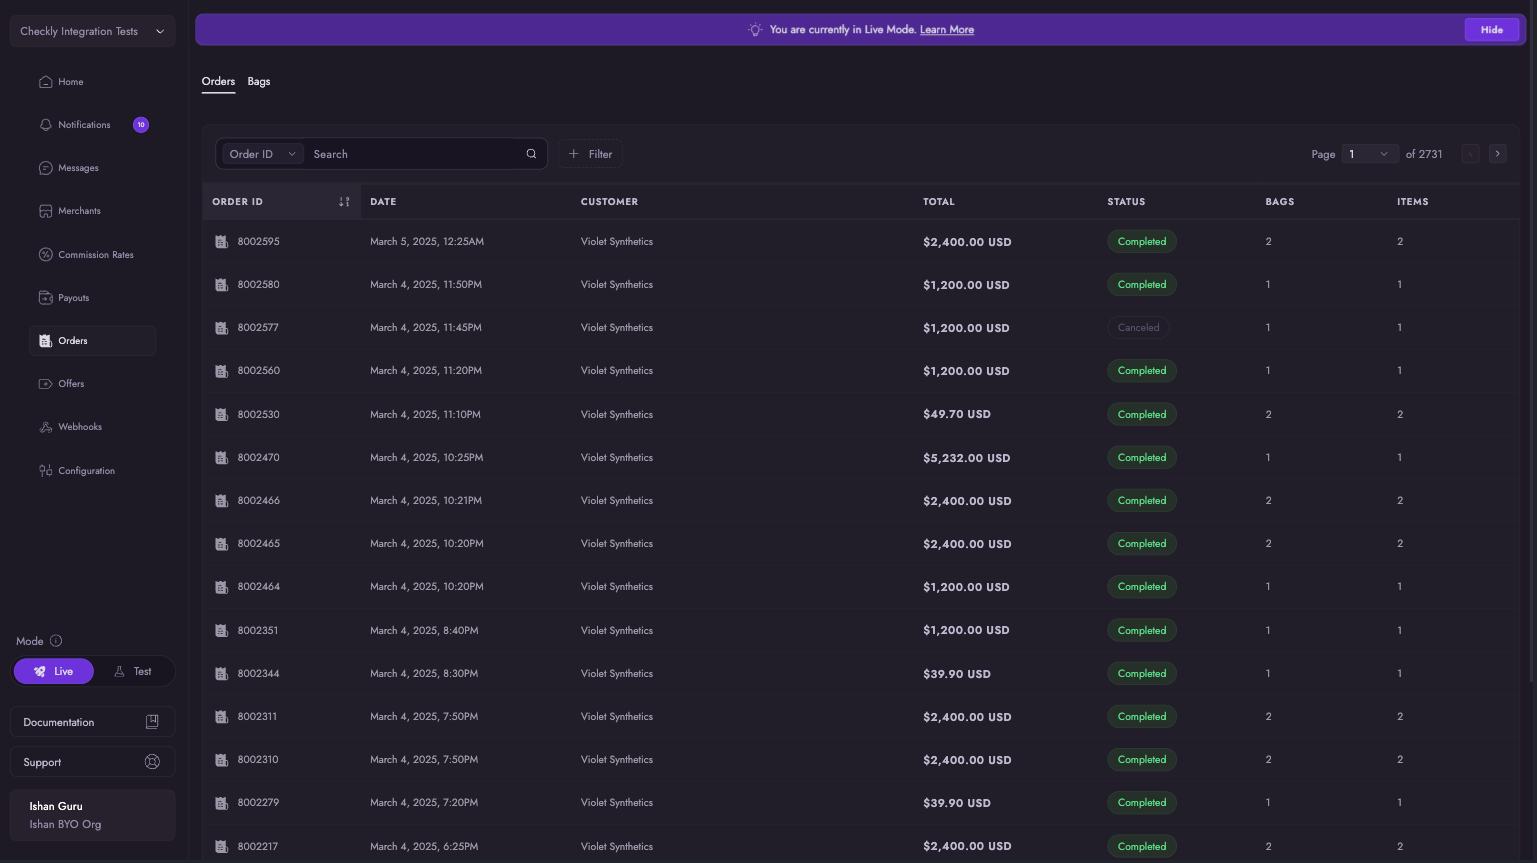Click the order Search input field
The image size is (1537, 863).
pyautogui.click(x=415, y=154)
